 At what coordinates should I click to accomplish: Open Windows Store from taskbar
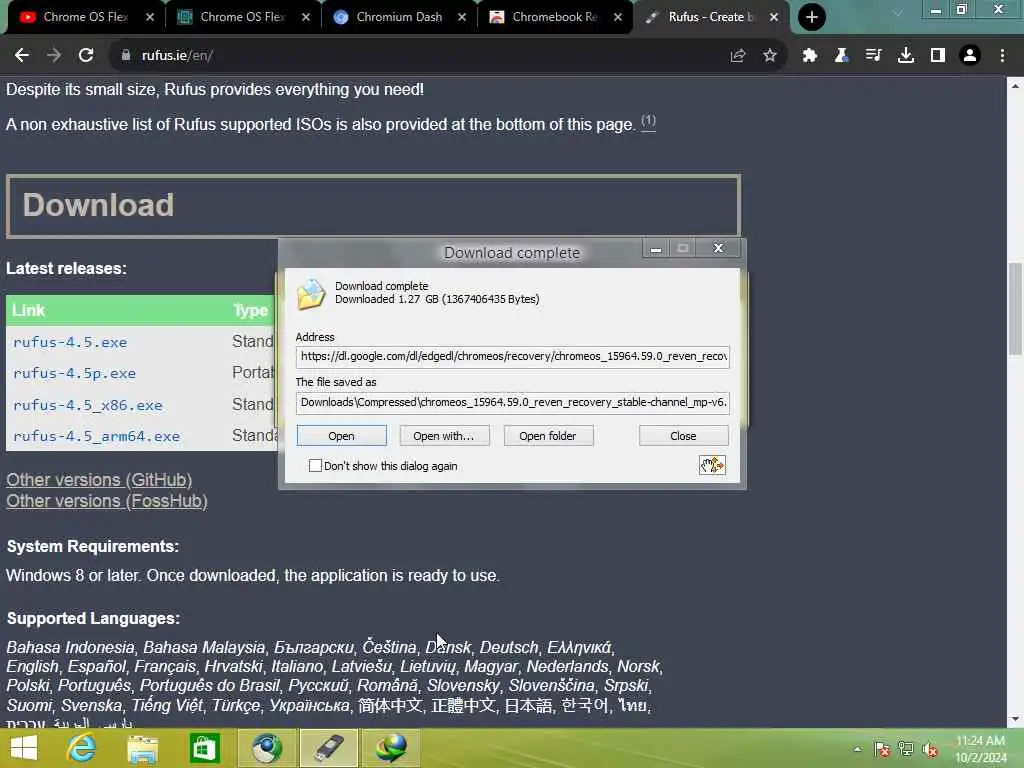[204, 748]
